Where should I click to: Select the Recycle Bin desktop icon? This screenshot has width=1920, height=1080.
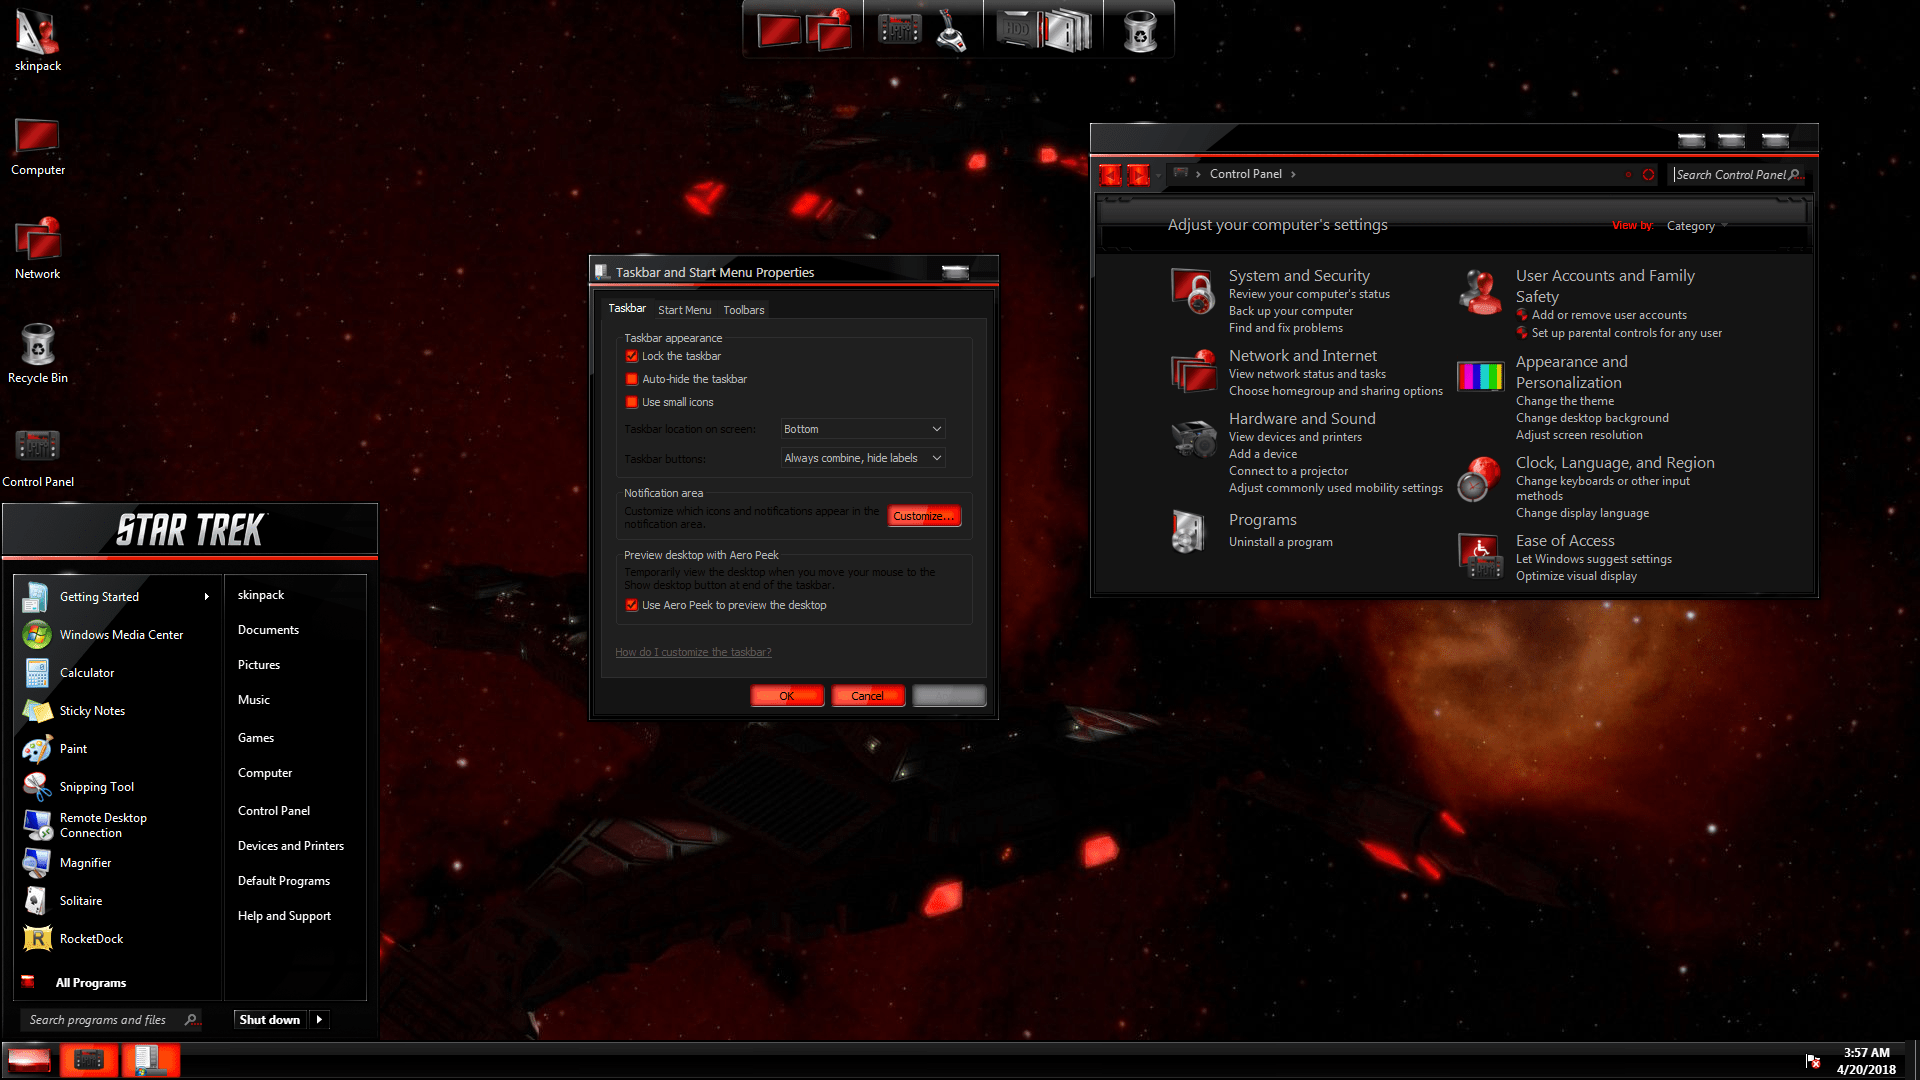[x=37, y=354]
